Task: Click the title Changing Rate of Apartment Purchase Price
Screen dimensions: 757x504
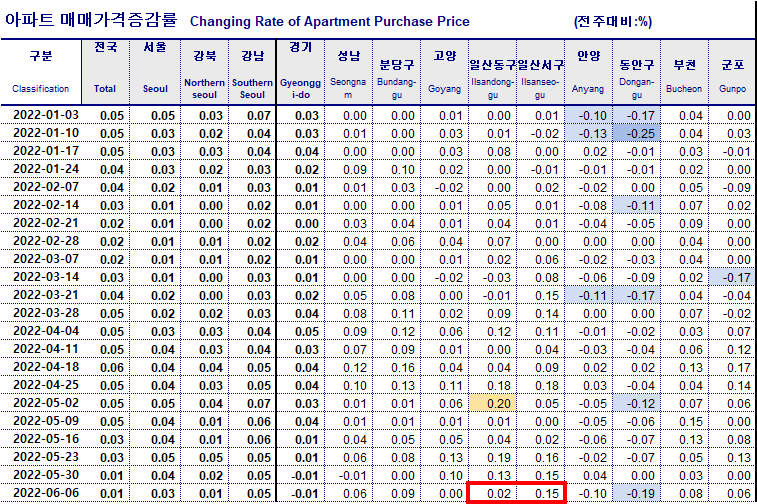Action: point(330,21)
